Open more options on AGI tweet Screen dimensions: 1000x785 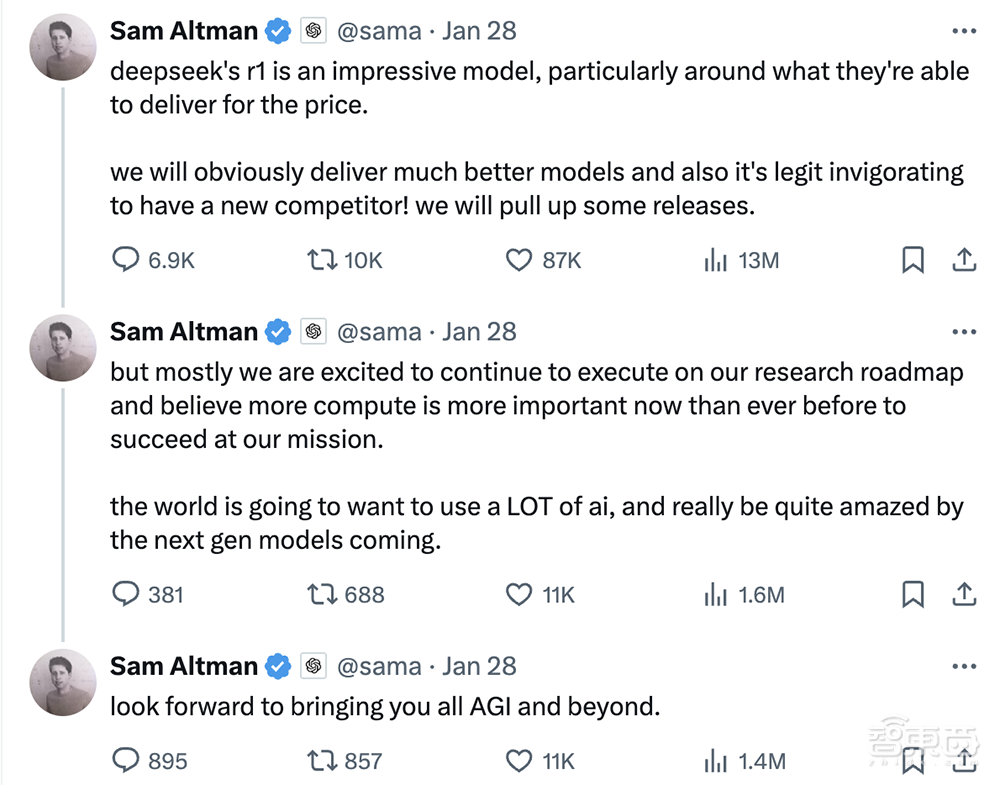[x=963, y=666]
